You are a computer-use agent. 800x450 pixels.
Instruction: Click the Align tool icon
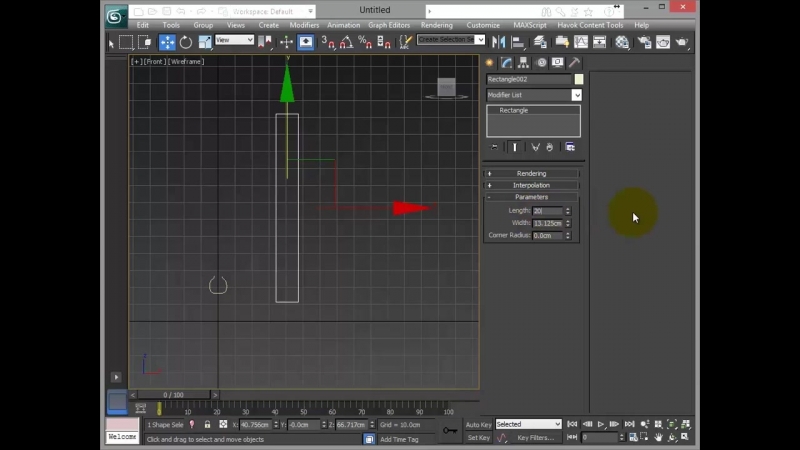(x=518, y=42)
